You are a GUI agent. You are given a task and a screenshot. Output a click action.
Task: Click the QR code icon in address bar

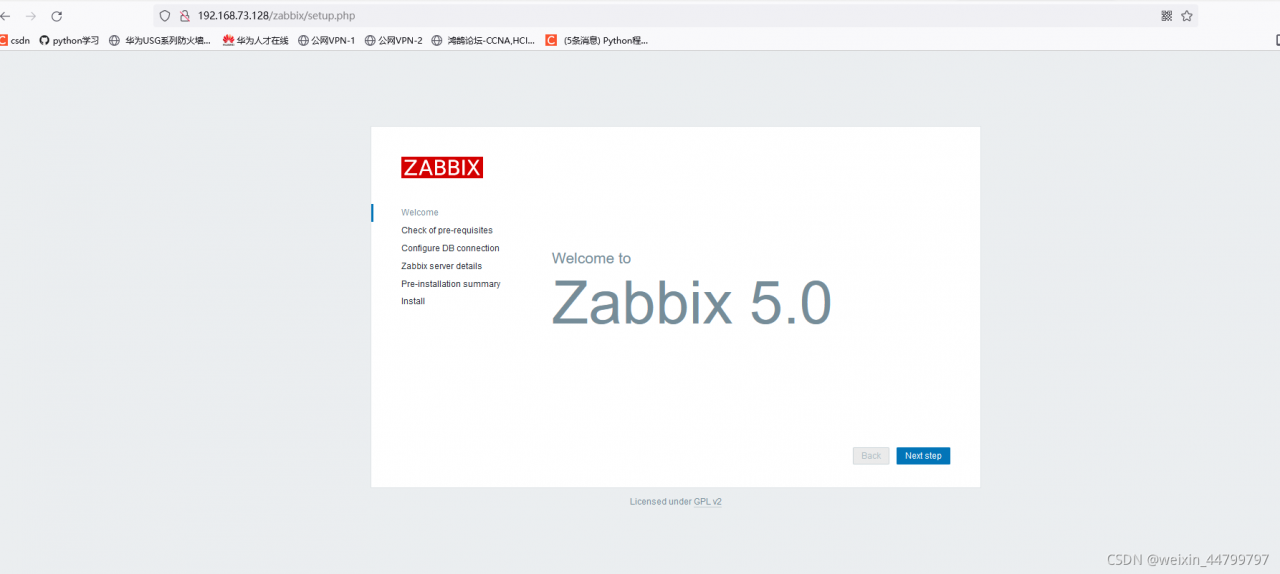pos(1166,16)
